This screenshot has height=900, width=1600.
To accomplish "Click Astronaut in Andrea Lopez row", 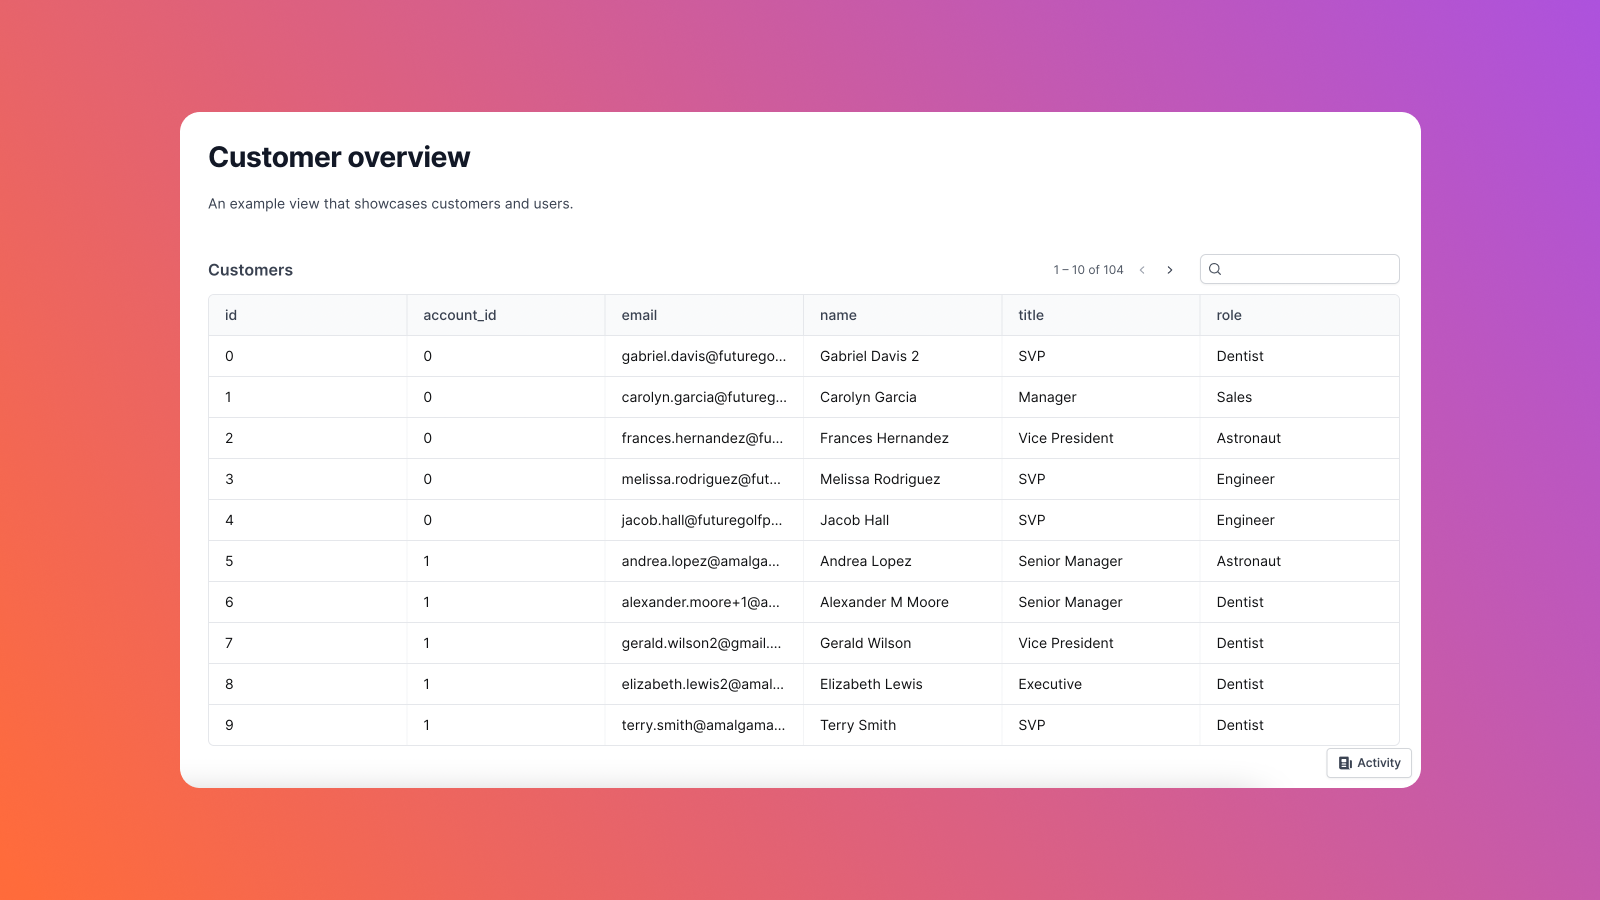I will [1248, 561].
